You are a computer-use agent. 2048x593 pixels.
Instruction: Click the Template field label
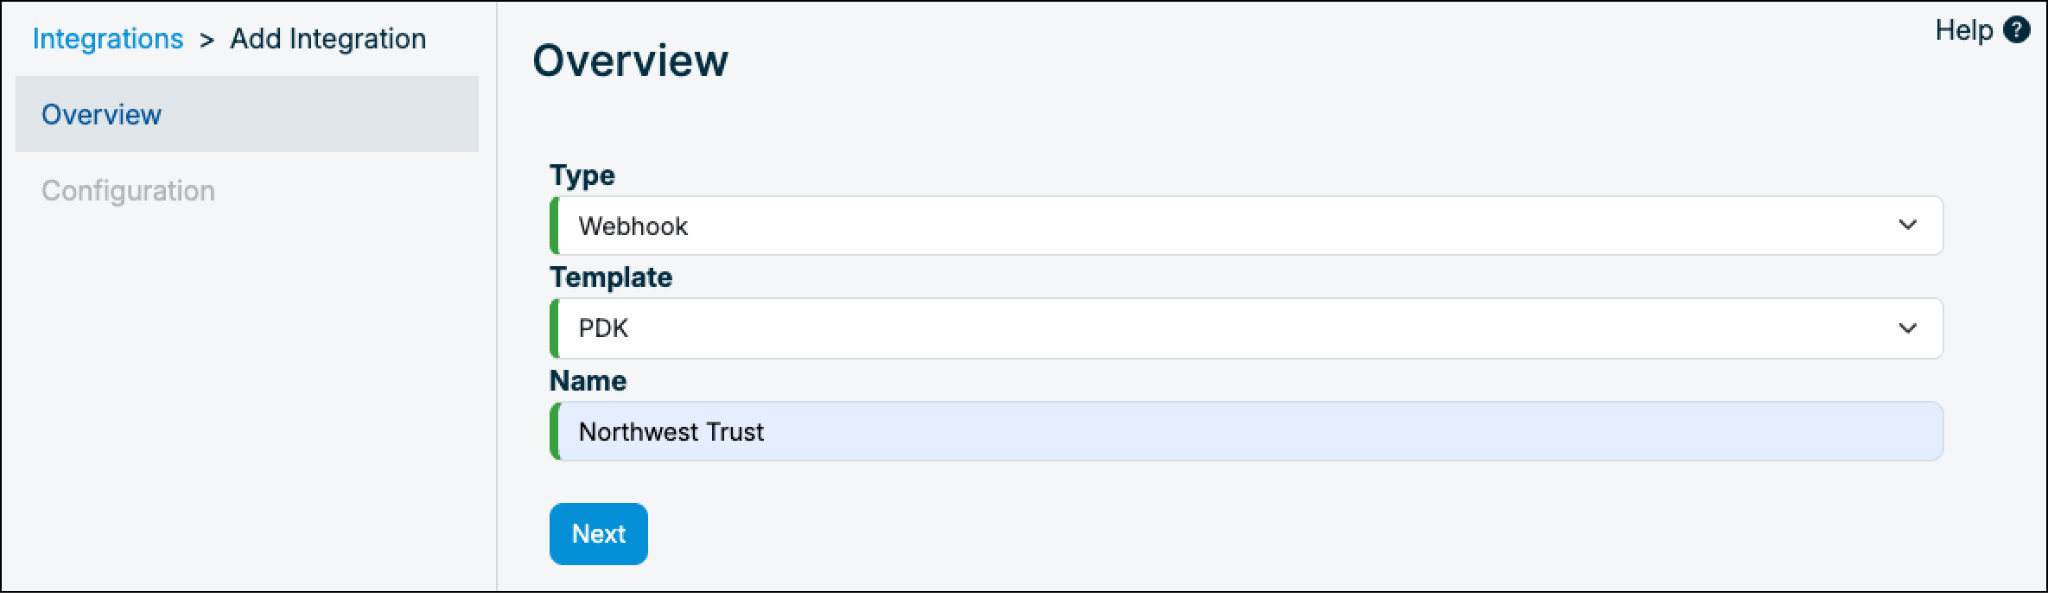click(x=611, y=277)
